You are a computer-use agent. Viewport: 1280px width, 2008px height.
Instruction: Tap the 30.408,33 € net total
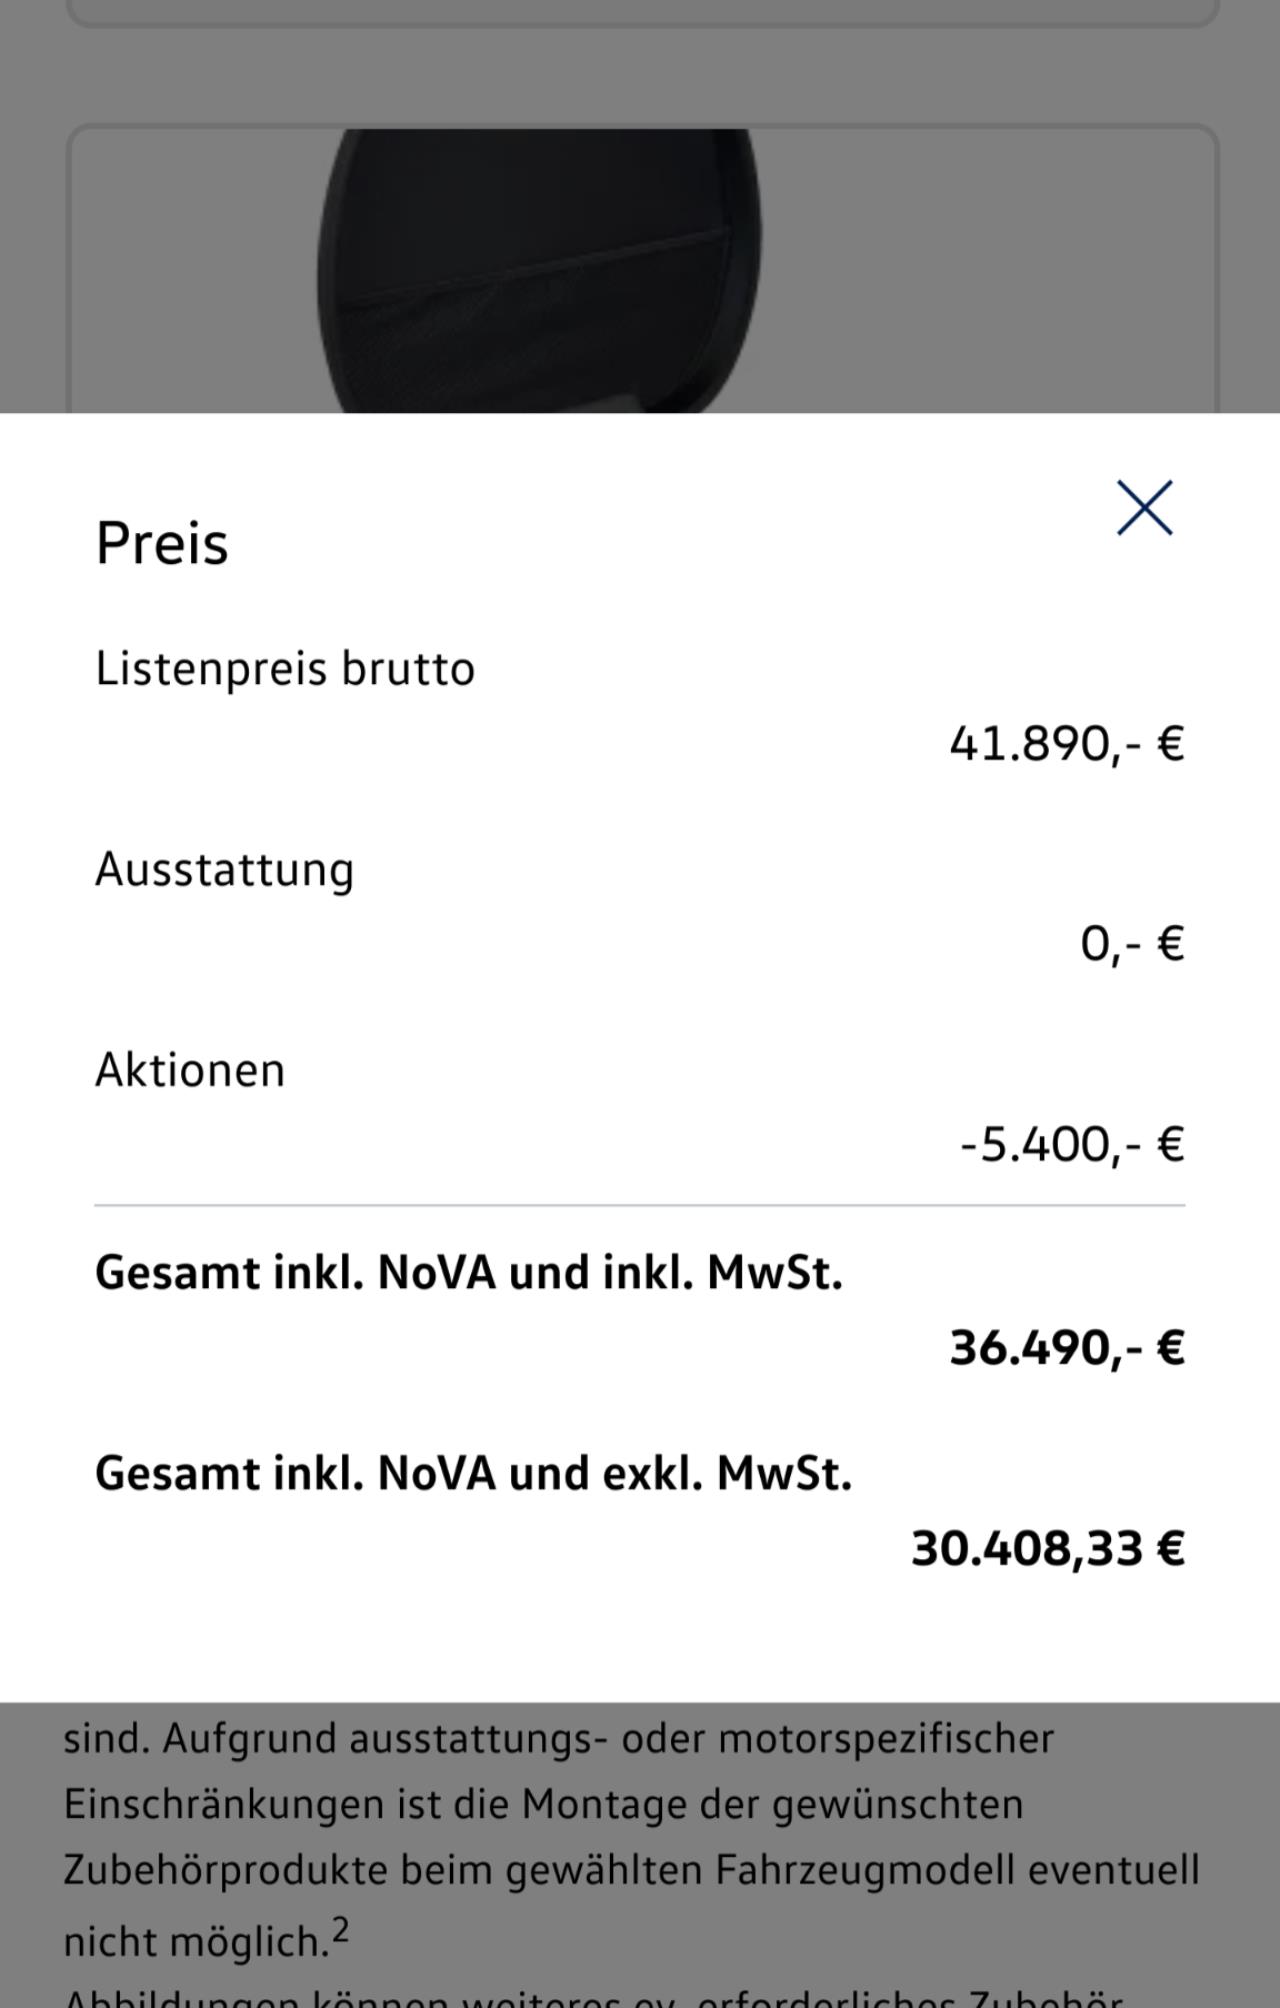[x=1047, y=1549]
